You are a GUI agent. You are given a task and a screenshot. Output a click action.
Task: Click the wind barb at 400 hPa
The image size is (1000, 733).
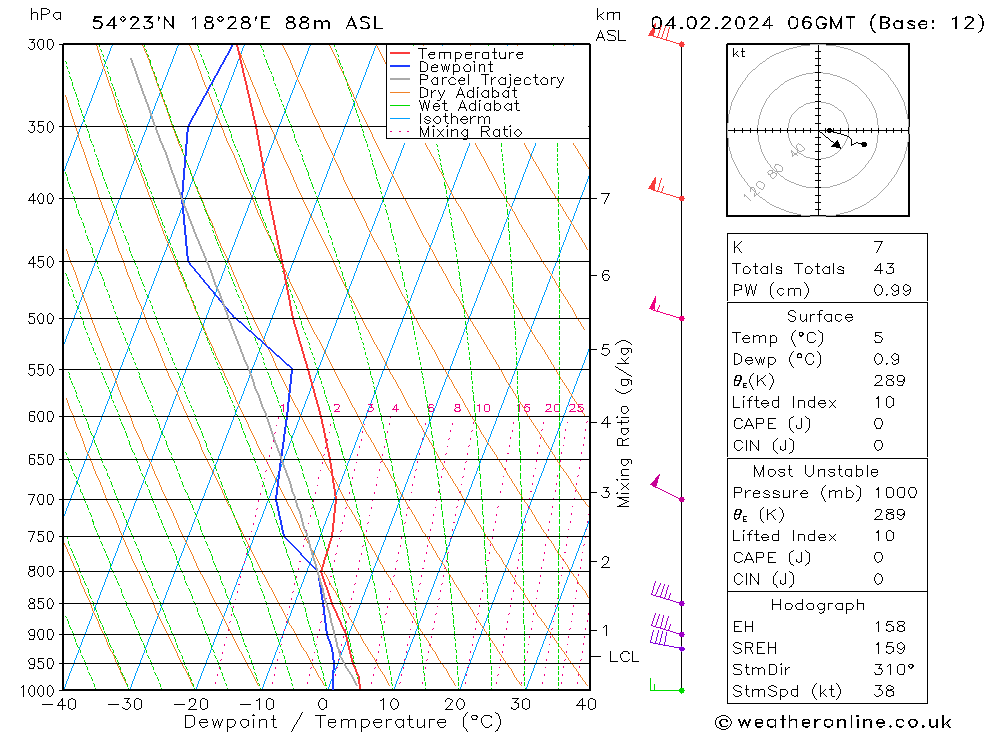[x=666, y=189]
